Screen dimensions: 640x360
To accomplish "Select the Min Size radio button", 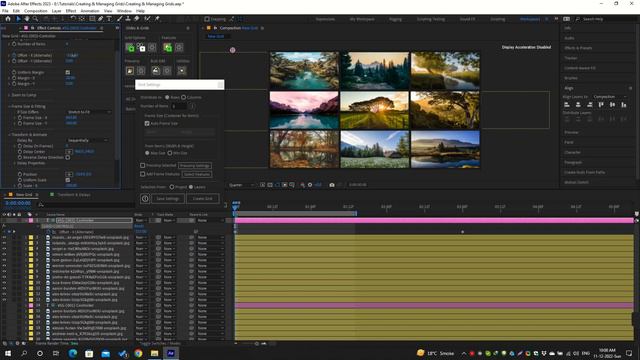I will (170, 153).
